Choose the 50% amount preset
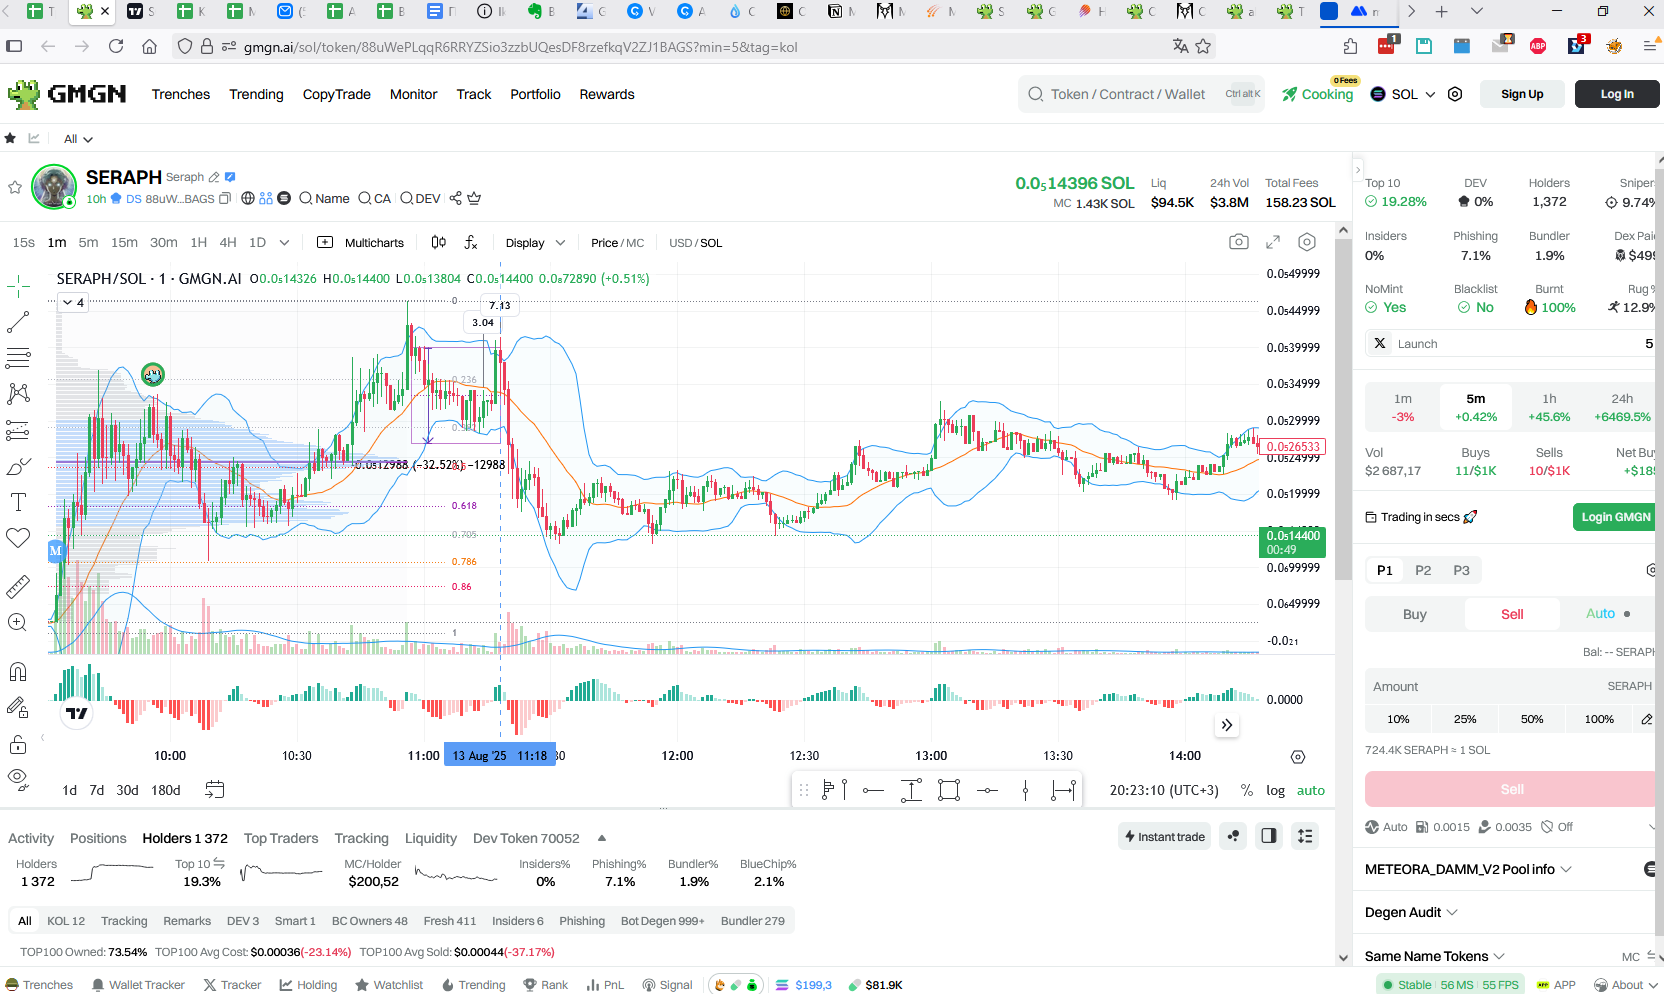The height and width of the screenshot is (994, 1664). 1532,719
